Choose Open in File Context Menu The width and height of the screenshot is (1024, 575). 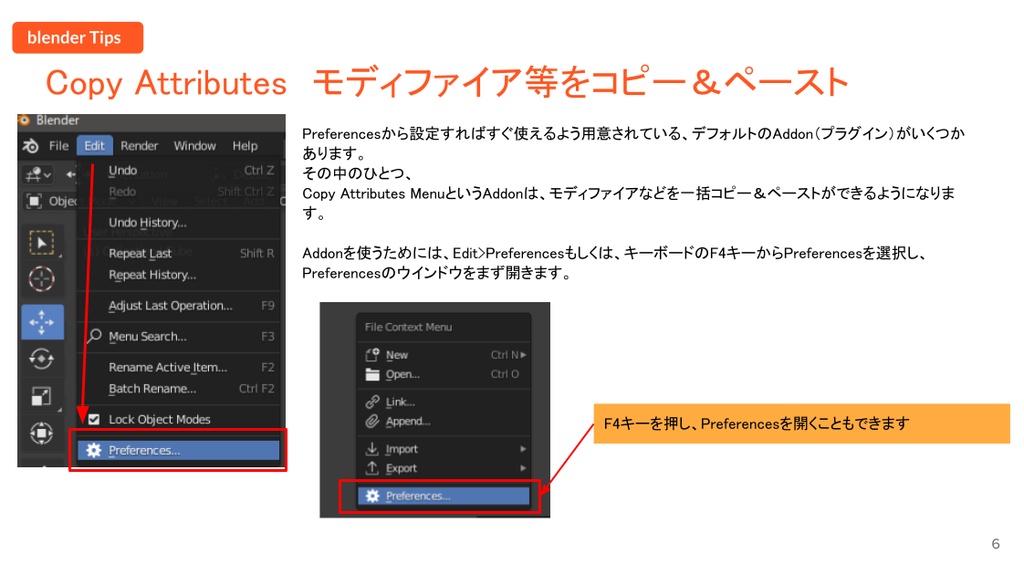click(443, 374)
